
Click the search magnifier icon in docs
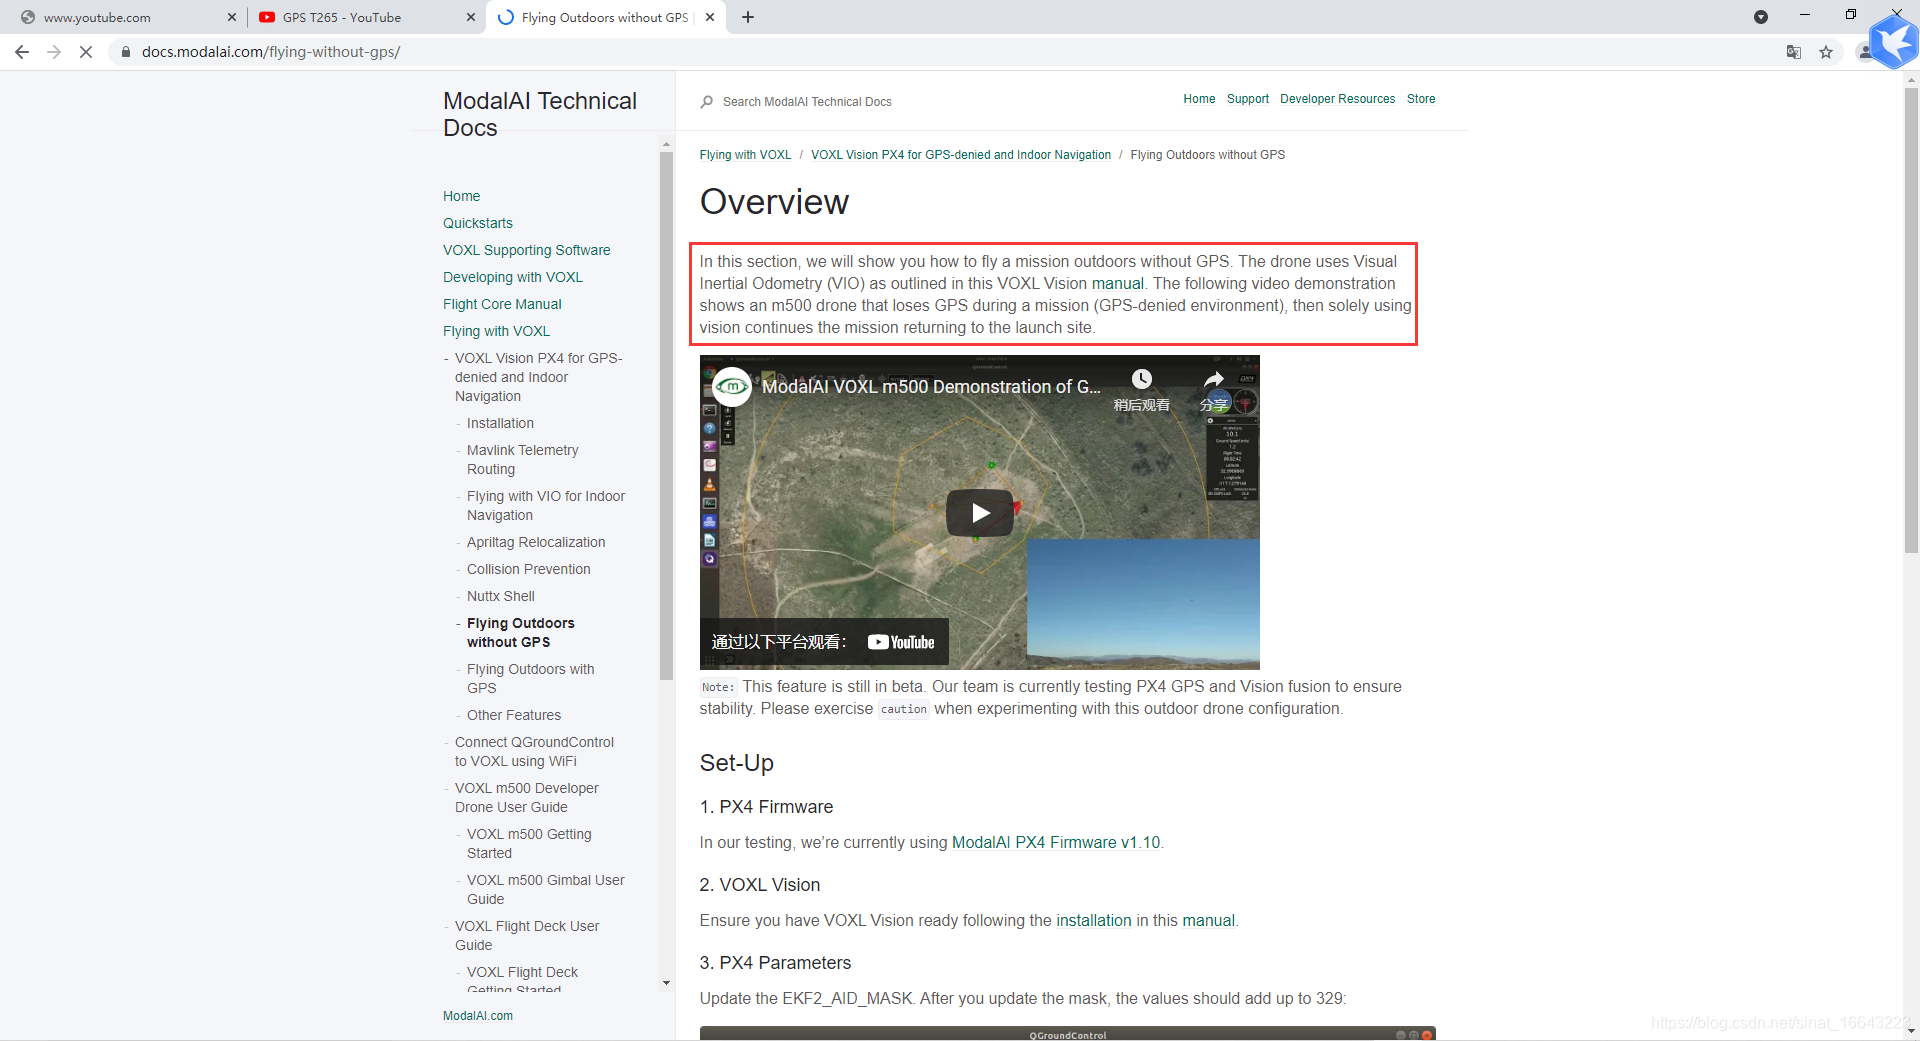tap(707, 102)
